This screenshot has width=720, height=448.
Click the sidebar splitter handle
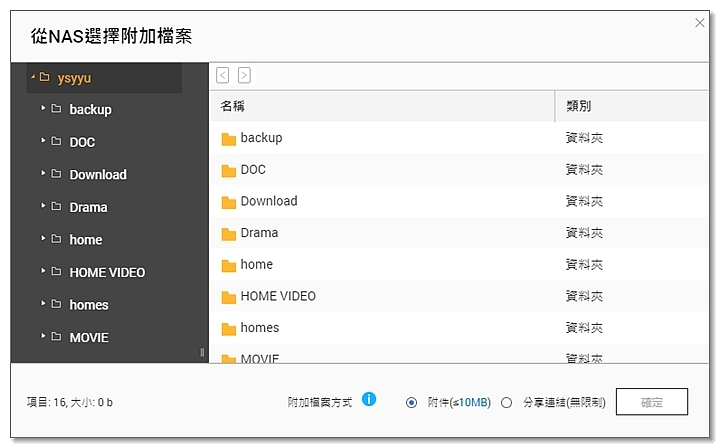202,352
